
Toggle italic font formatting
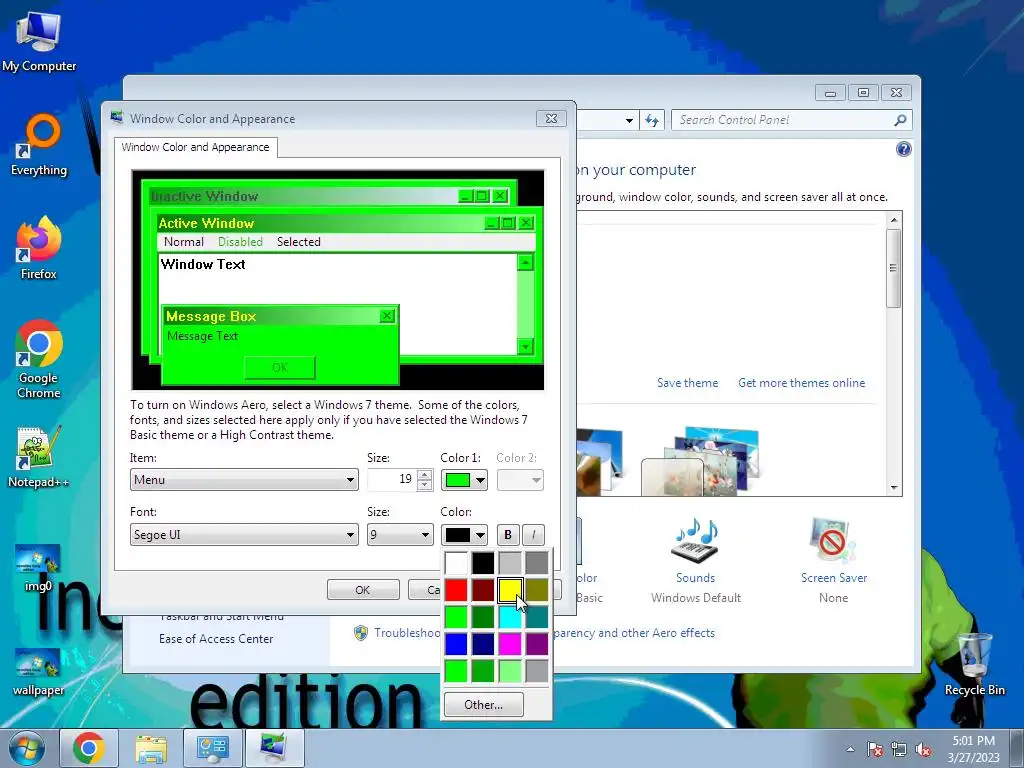click(x=533, y=535)
